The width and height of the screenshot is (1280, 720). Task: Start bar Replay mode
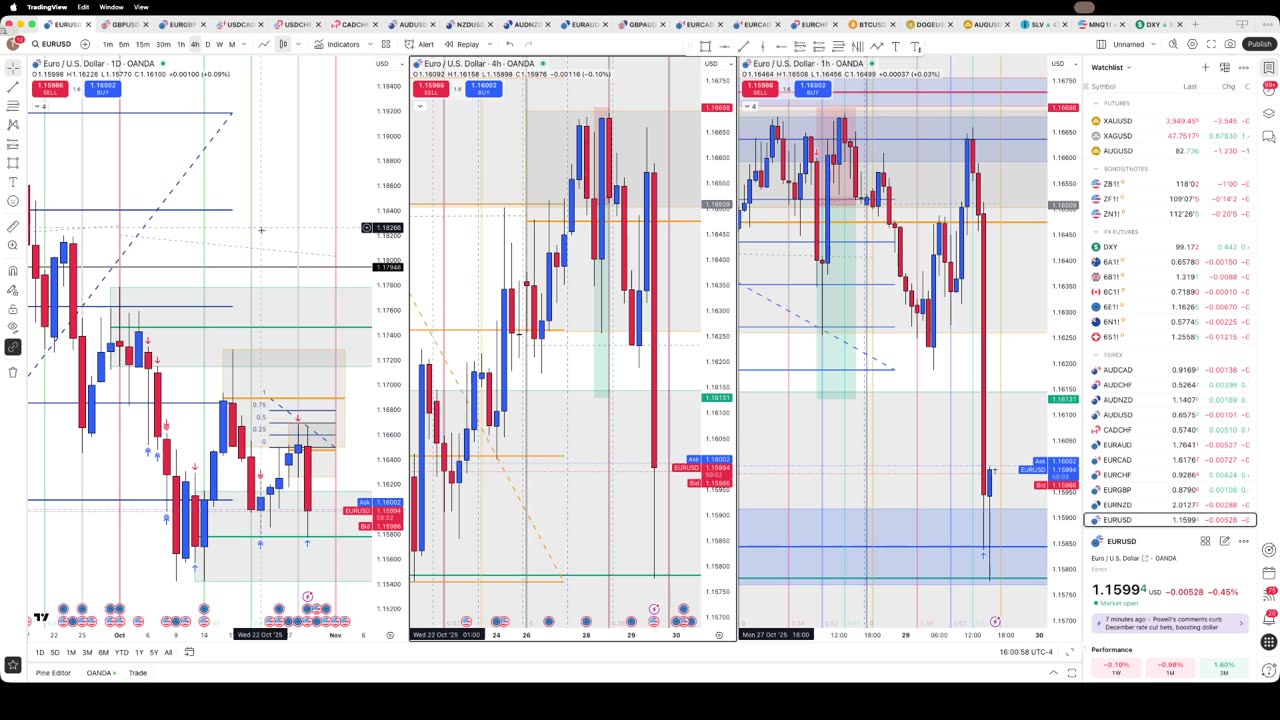tap(463, 44)
